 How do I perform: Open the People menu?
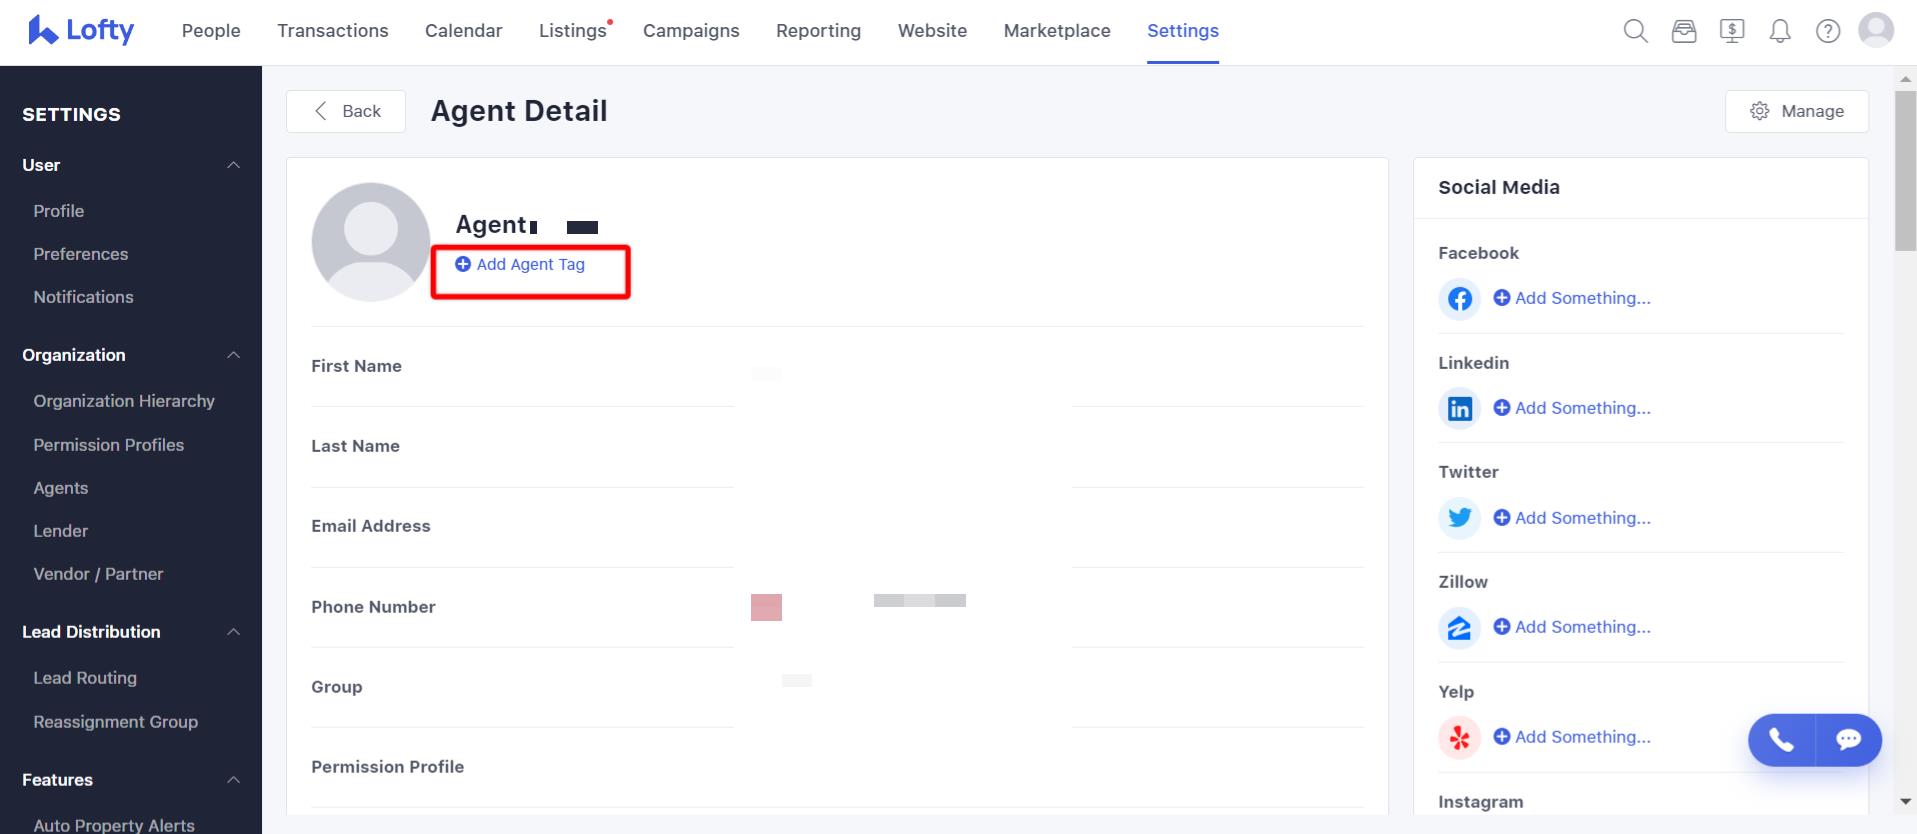point(211,31)
